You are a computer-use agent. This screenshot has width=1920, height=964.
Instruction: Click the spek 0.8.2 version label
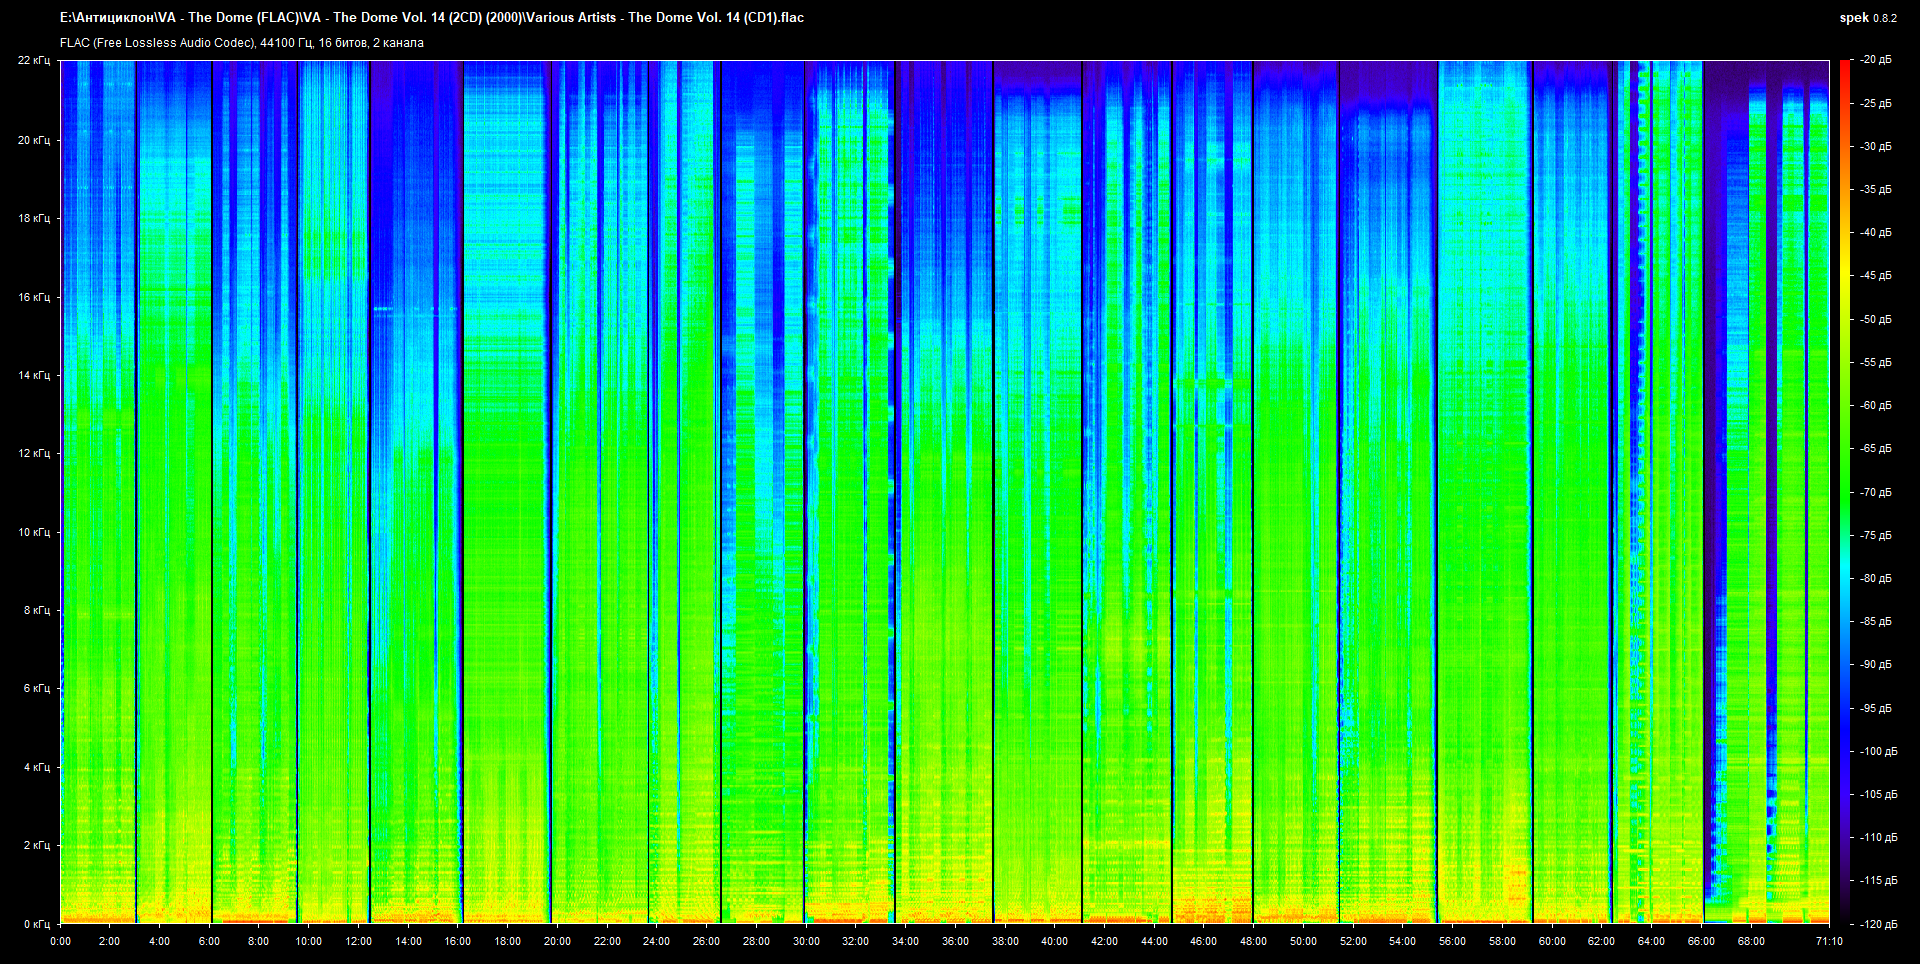(x=1867, y=18)
